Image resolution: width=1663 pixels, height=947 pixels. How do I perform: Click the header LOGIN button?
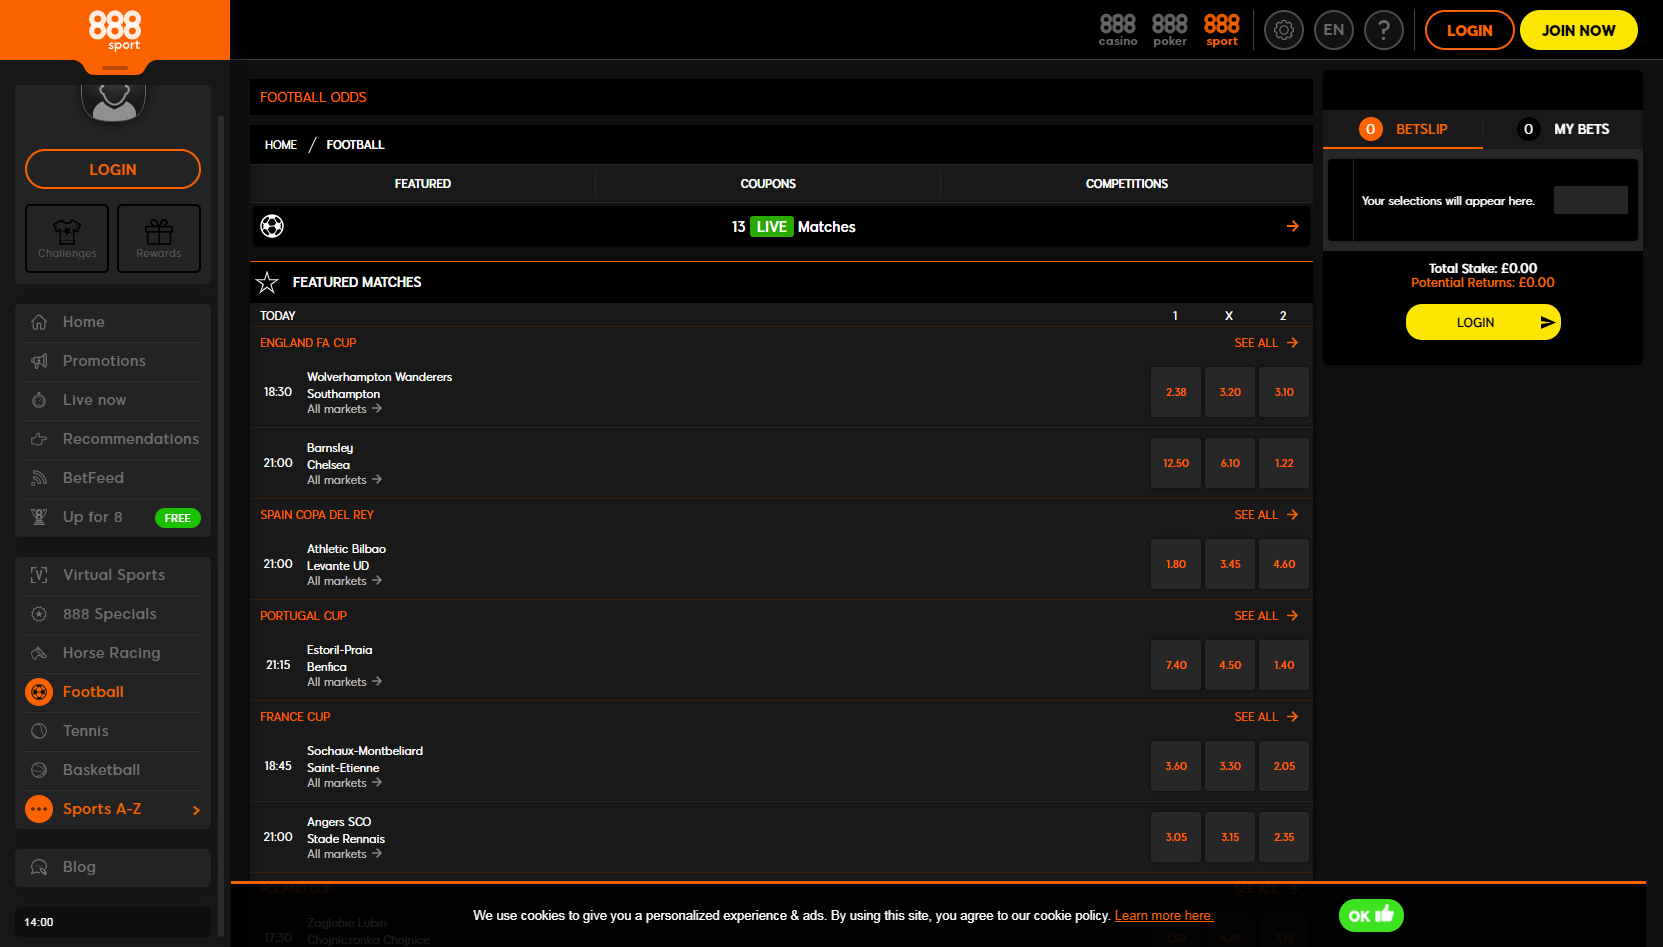1469,30
